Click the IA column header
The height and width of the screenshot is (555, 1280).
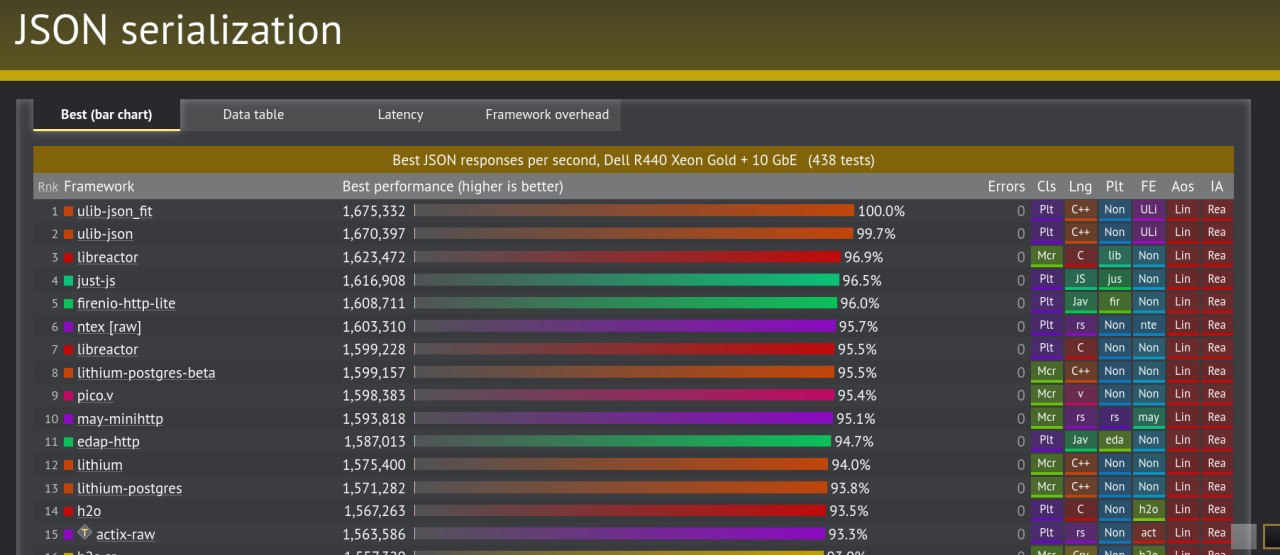(1216, 186)
